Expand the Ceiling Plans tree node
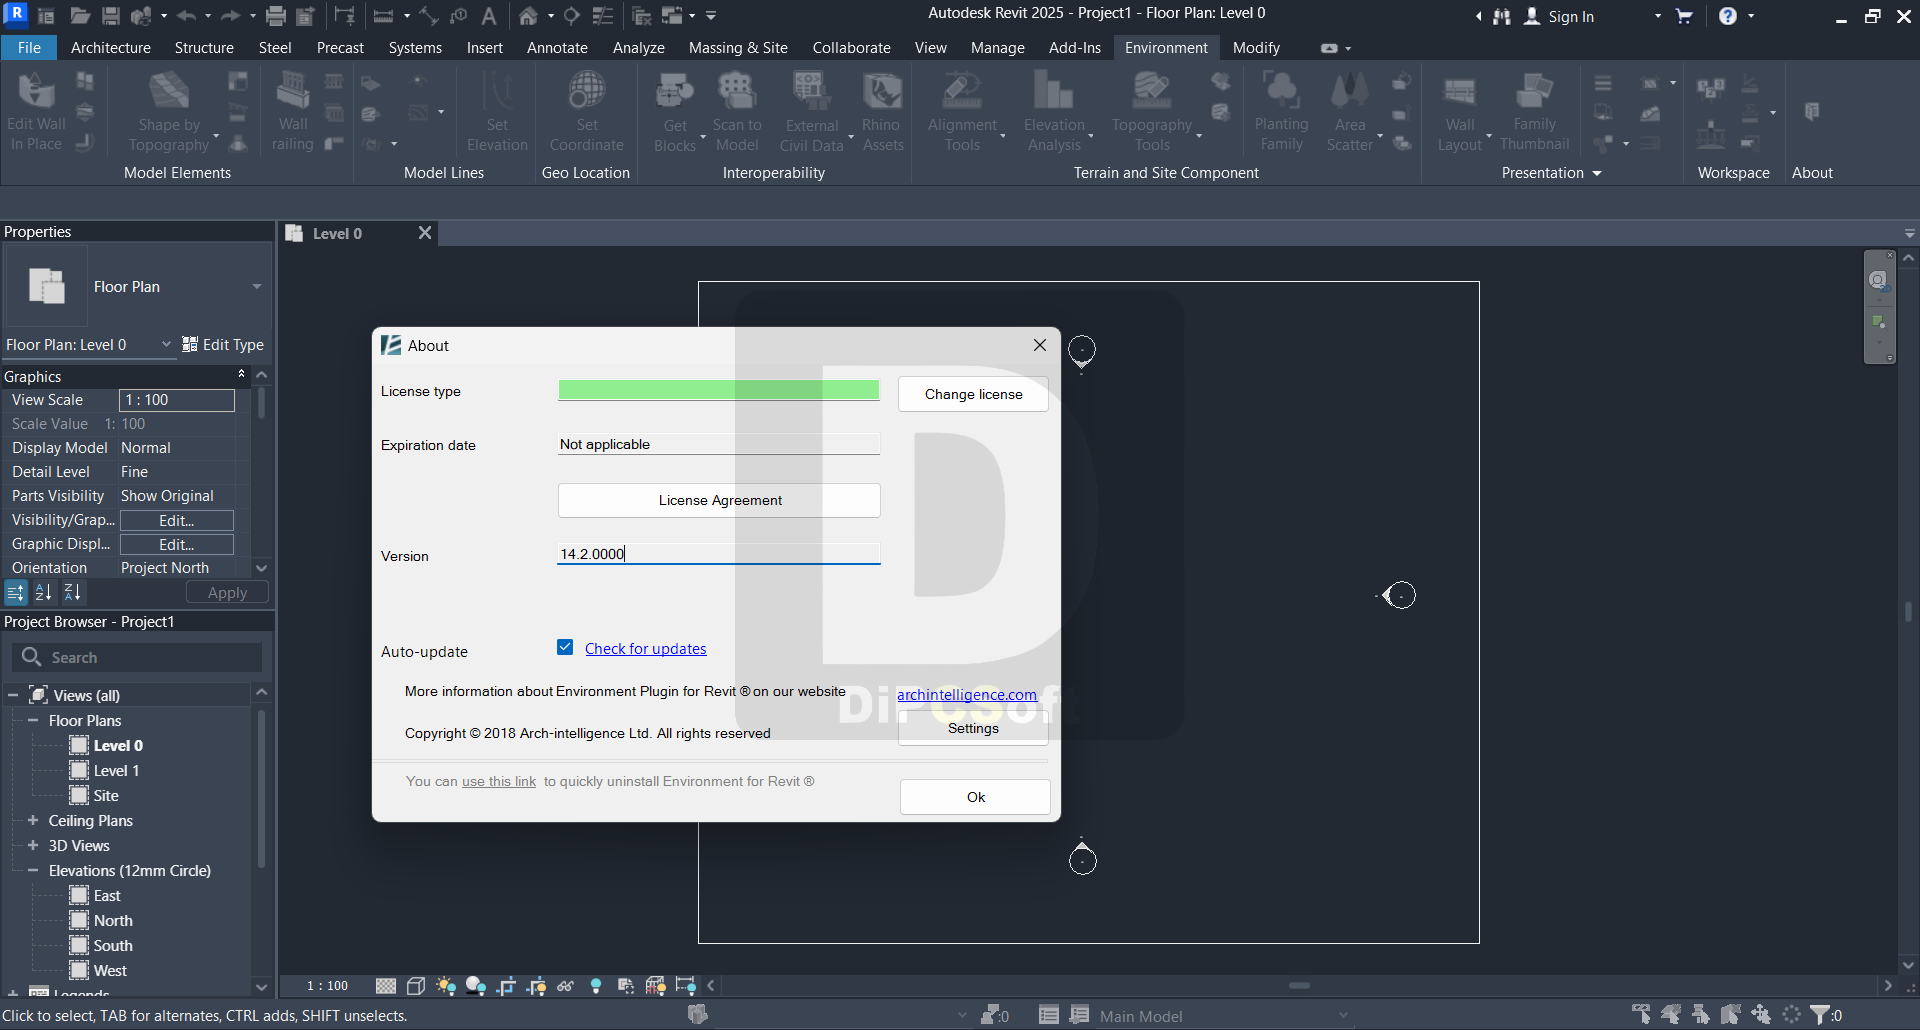Image resolution: width=1920 pixels, height=1030 pixels. coord(33,821)
